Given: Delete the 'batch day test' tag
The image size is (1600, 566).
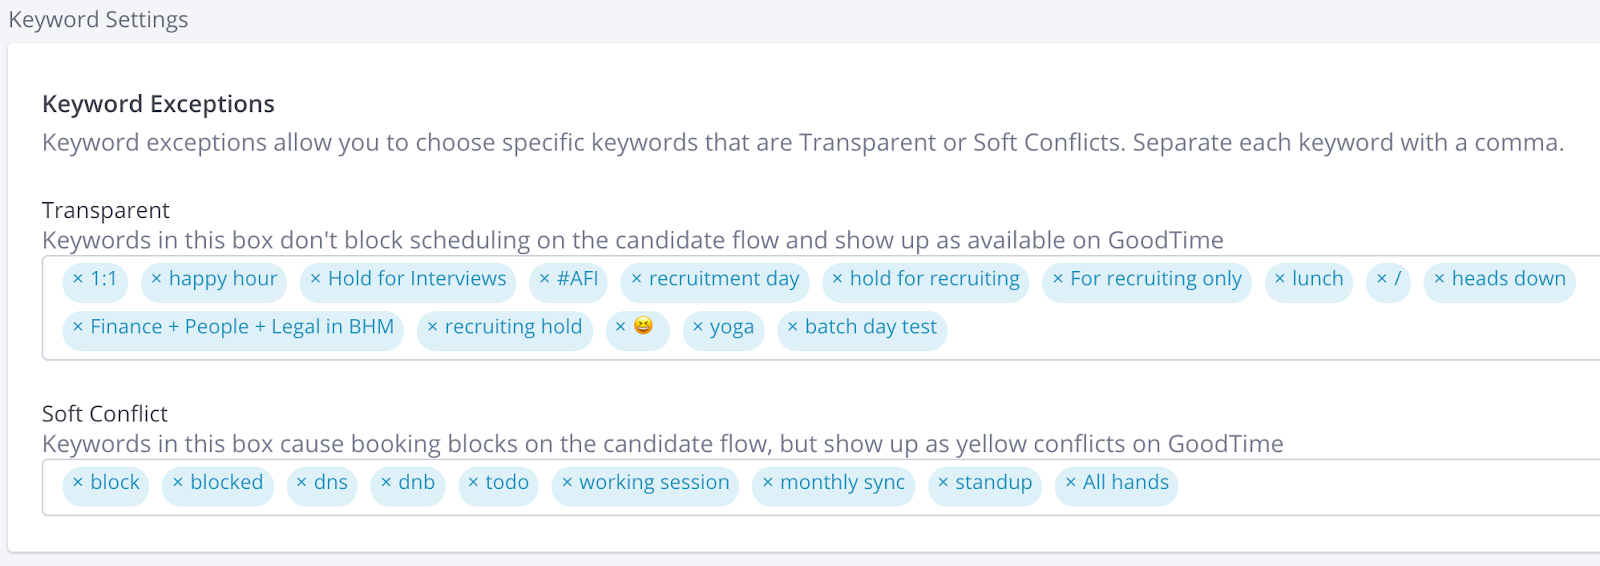Looking at the screenshot, I should [x=792, y=327].
